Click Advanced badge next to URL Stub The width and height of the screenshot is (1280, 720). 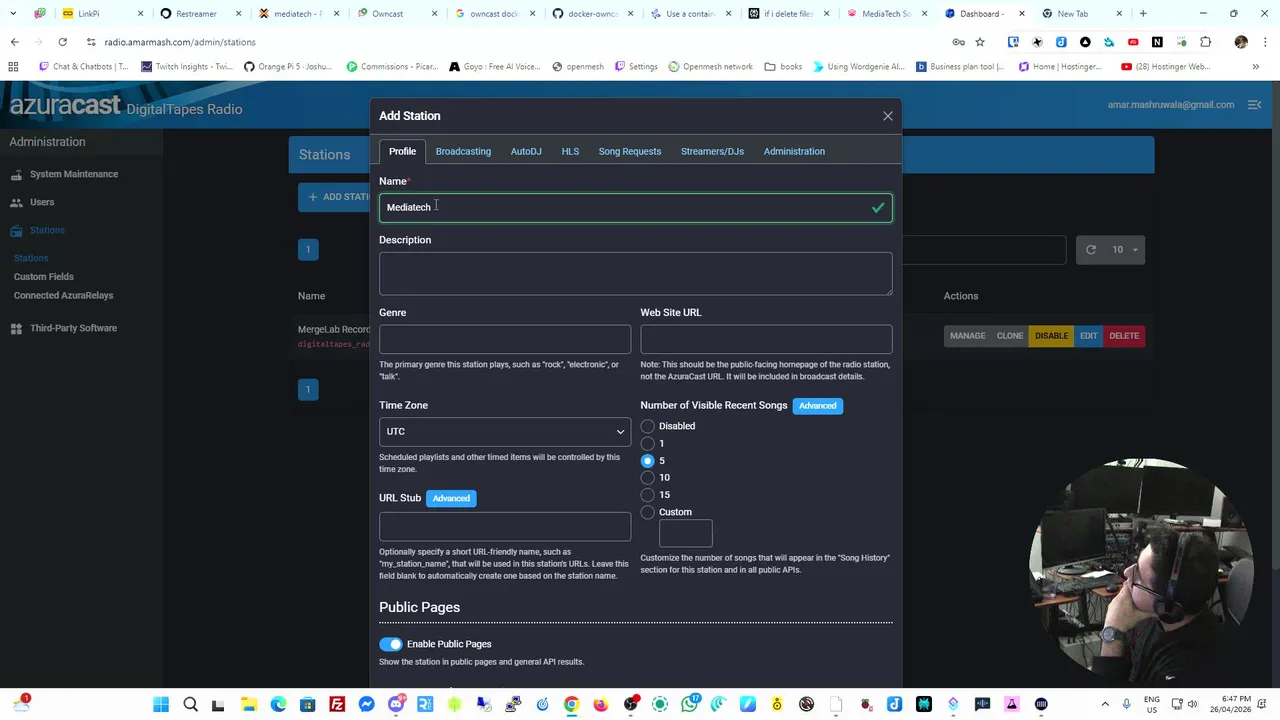(x=451, y=498)
